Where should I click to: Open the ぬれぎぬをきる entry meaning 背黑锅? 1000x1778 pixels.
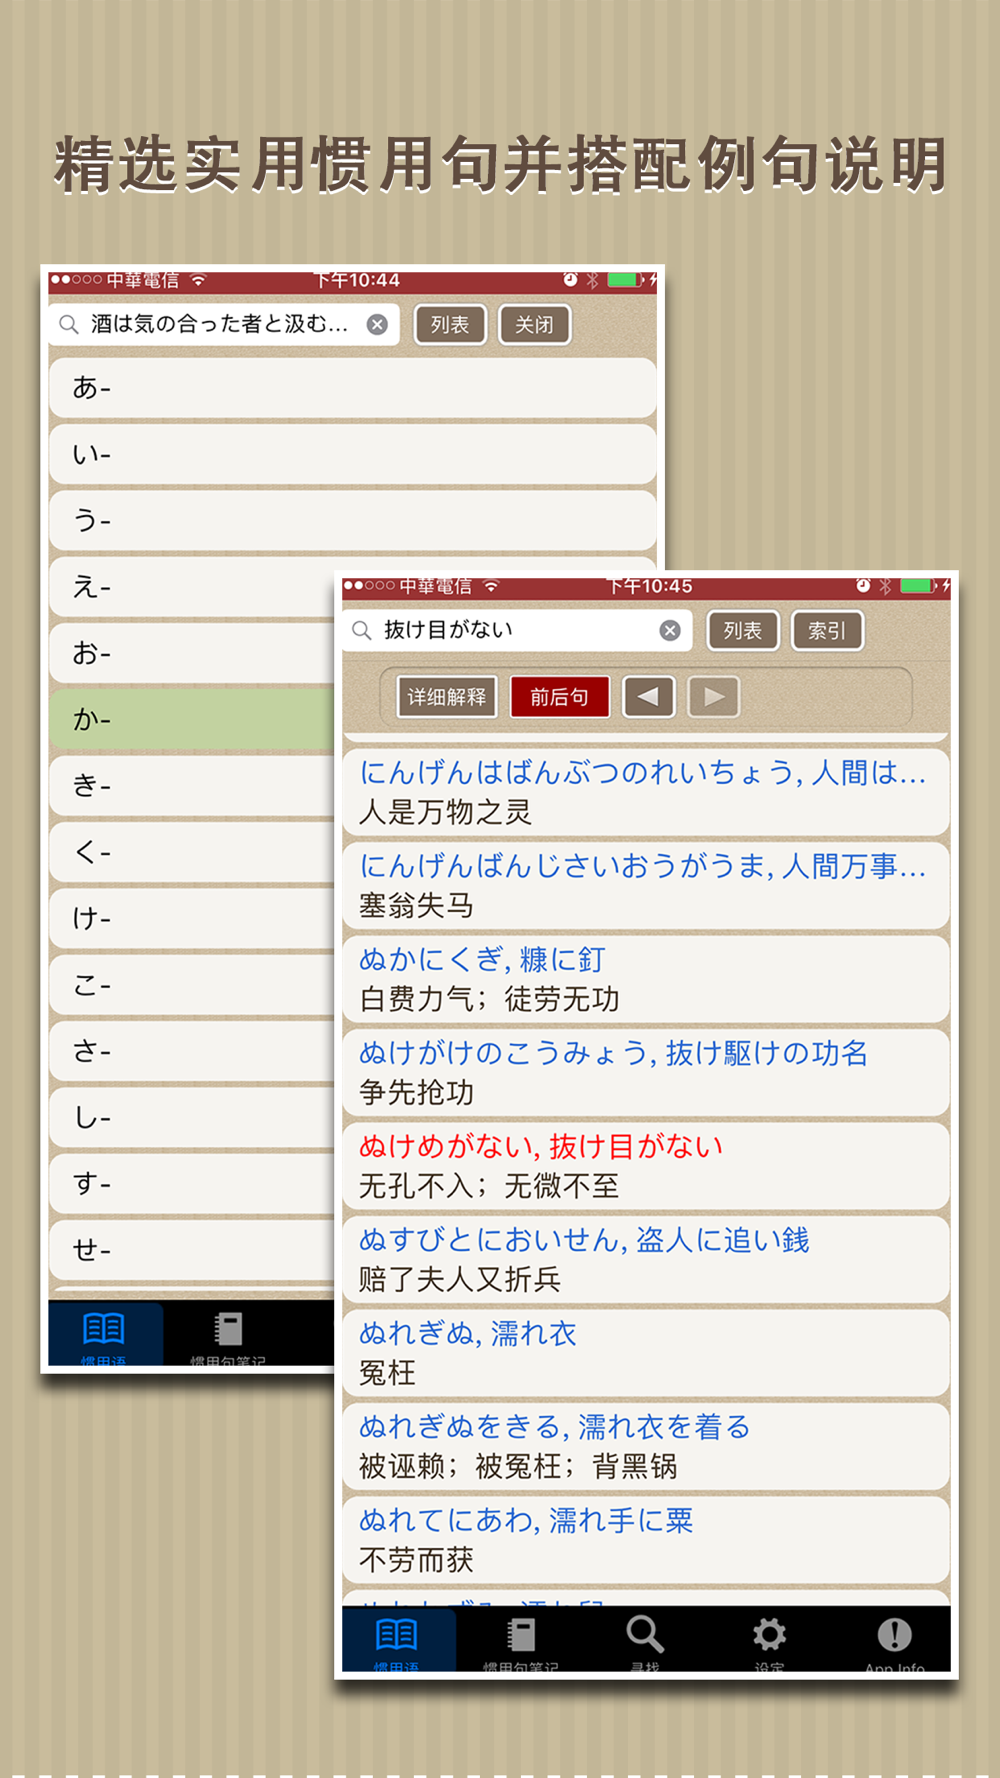pos(646,1446)
